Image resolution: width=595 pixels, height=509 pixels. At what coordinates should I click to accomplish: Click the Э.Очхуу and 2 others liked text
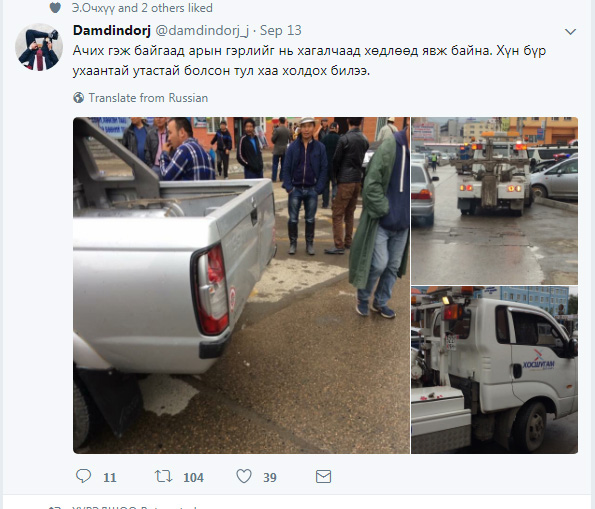pos(142,8)
